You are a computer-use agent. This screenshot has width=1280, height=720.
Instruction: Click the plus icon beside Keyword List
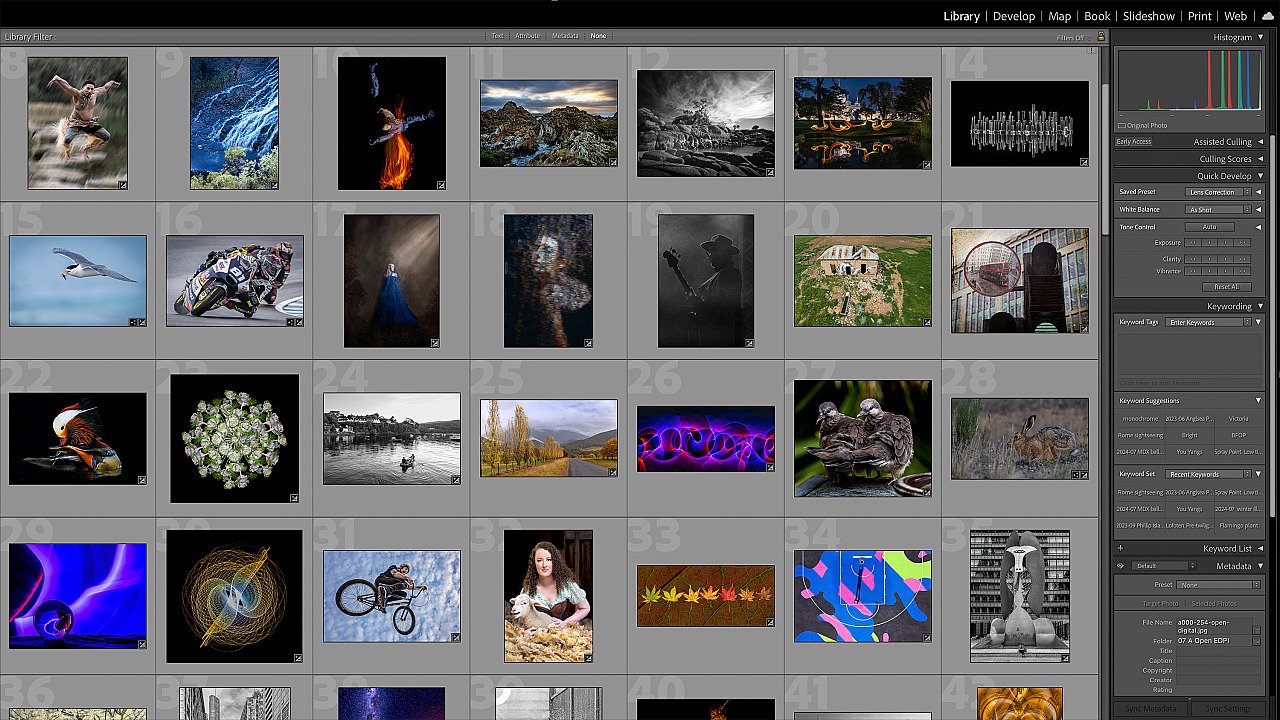point(1122,548)
